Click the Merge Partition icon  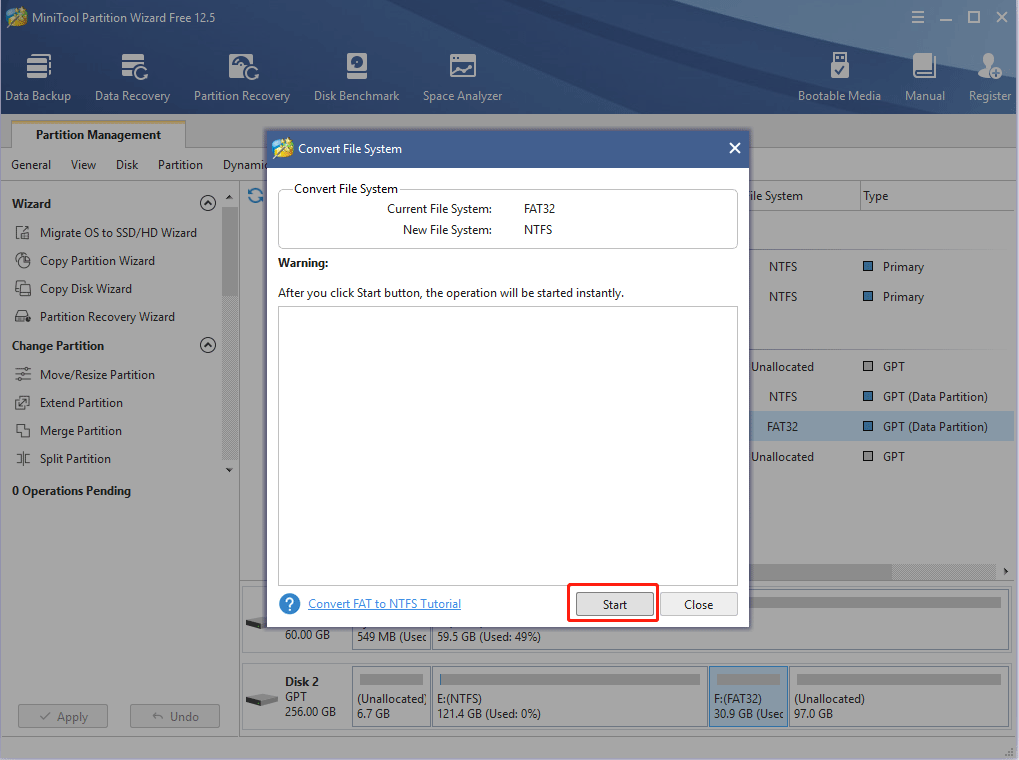coord(23,430)
